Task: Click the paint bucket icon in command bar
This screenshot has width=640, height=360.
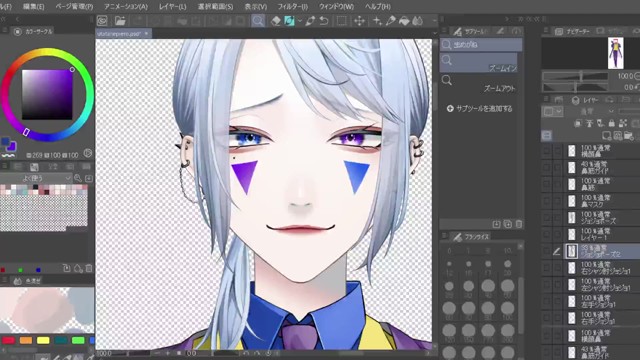Action: coord(404,21)
